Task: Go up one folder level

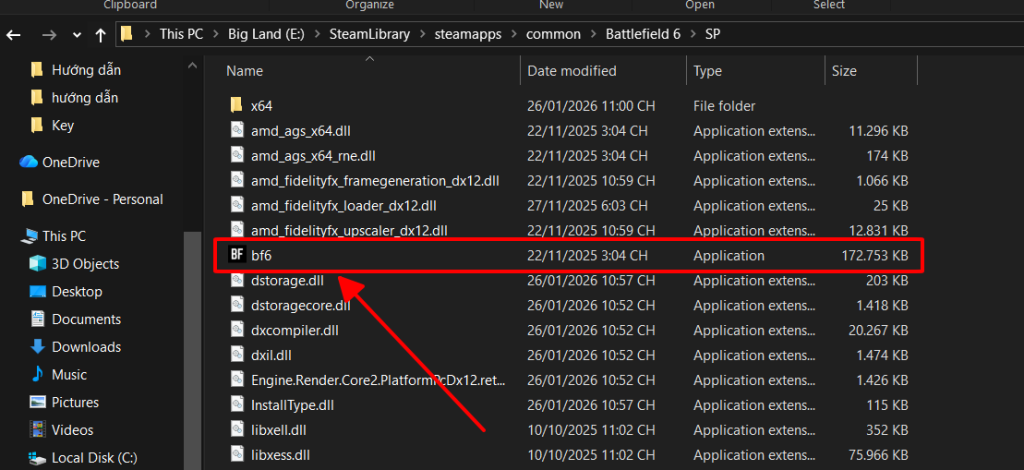Action: pos(101,35)
